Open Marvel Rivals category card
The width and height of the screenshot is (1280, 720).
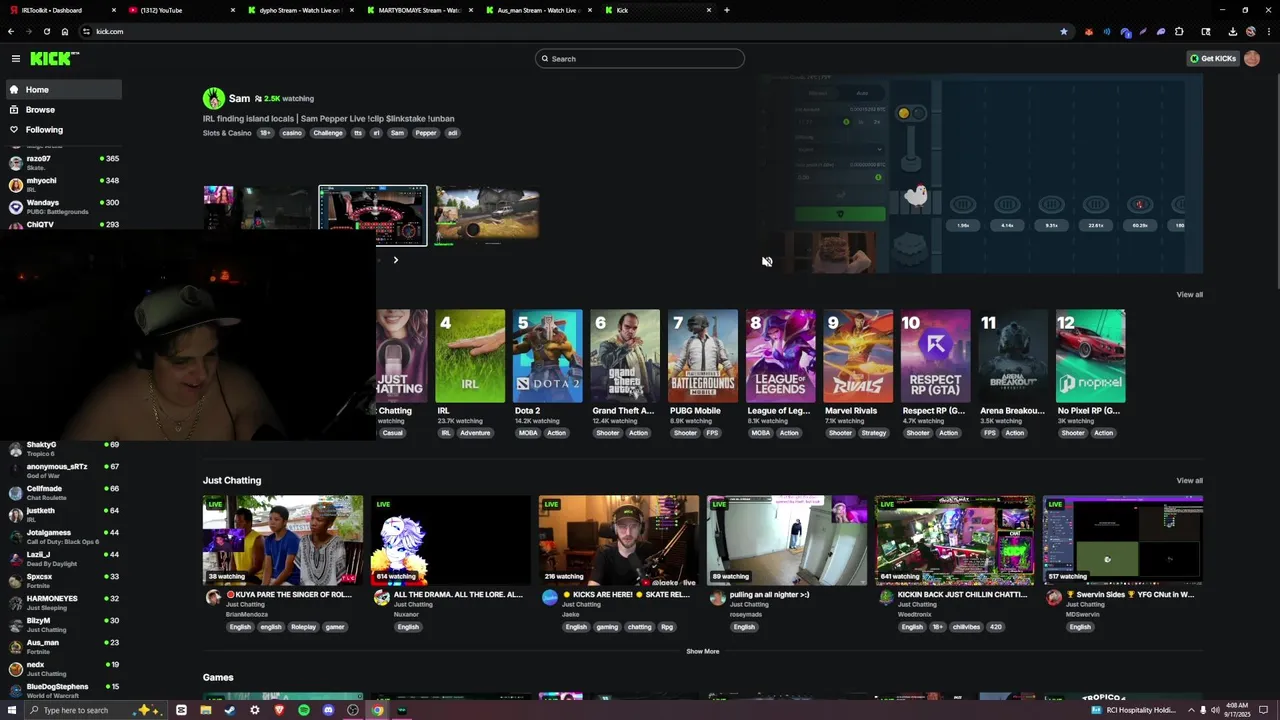pyautogui.click(x=858, y=356)
